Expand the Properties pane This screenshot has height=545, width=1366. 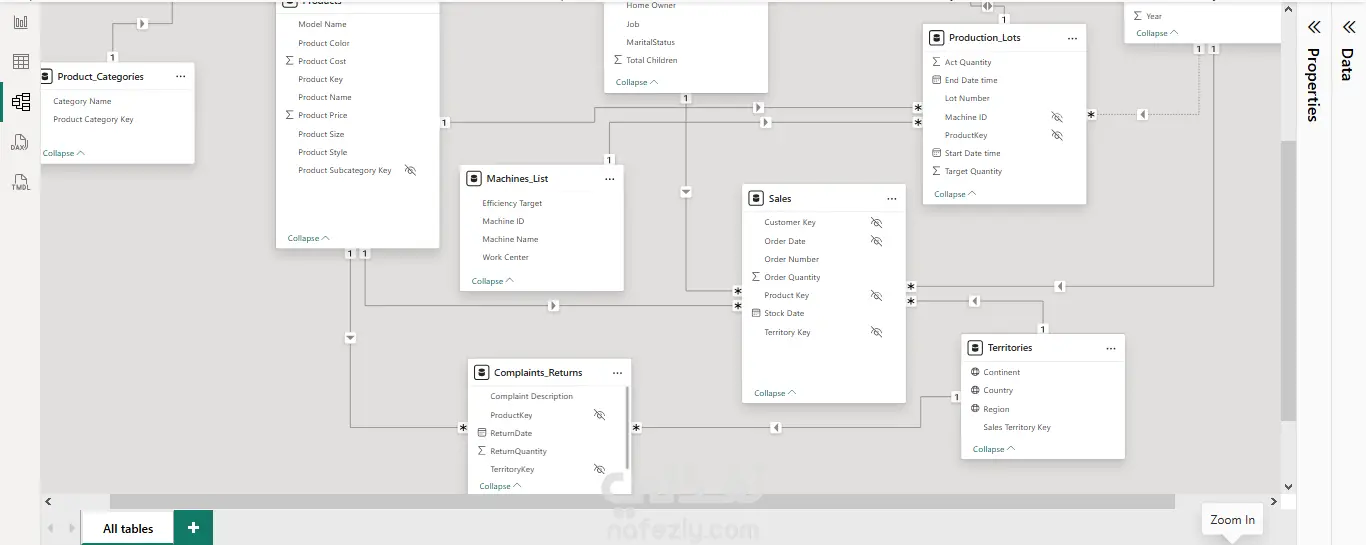[1314, 27]
